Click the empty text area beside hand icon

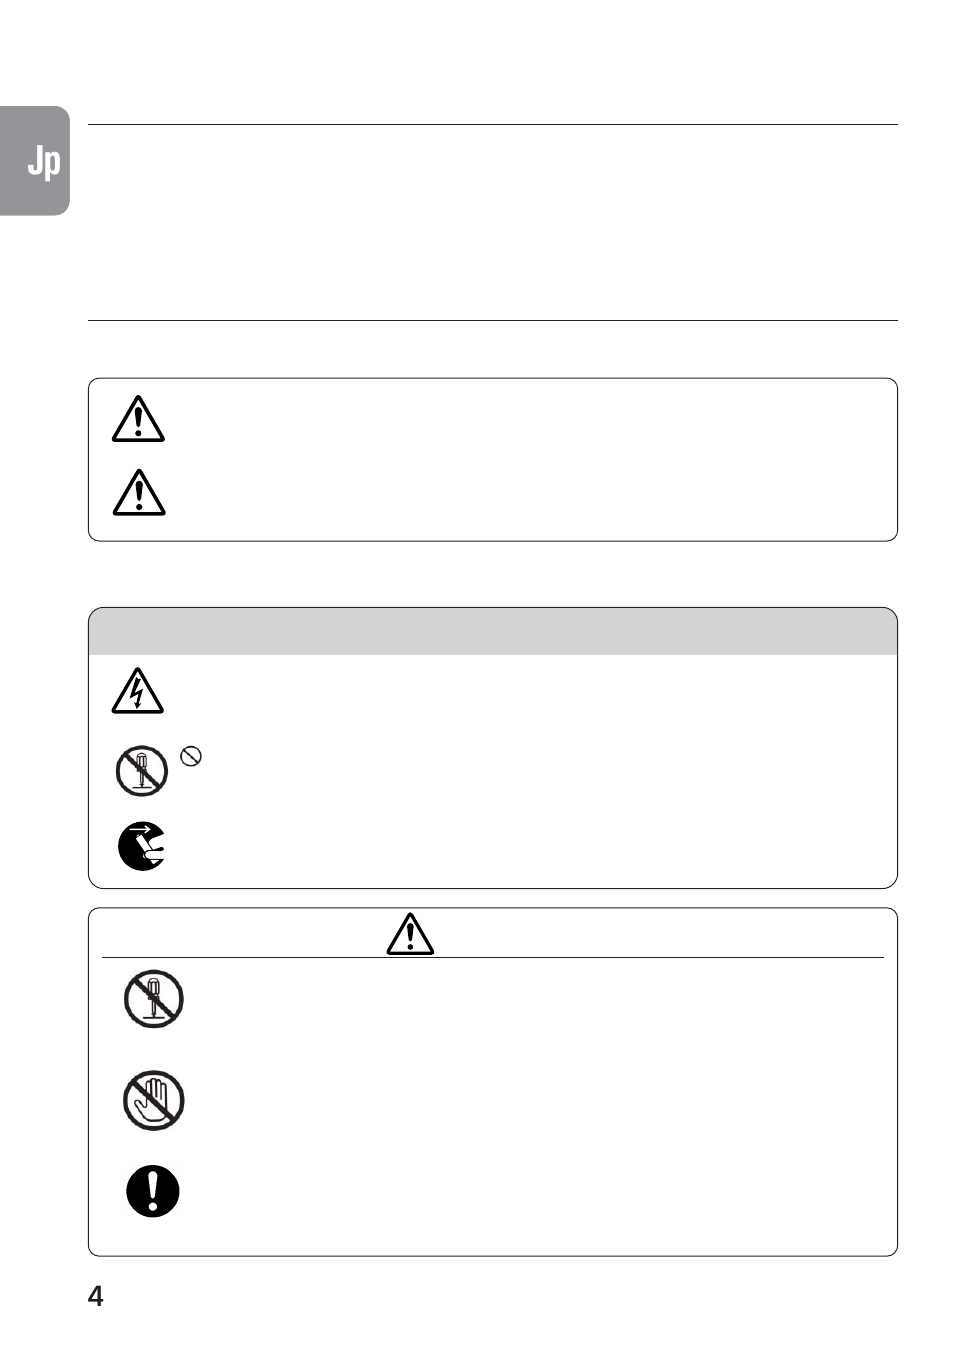click(540, 1101)
